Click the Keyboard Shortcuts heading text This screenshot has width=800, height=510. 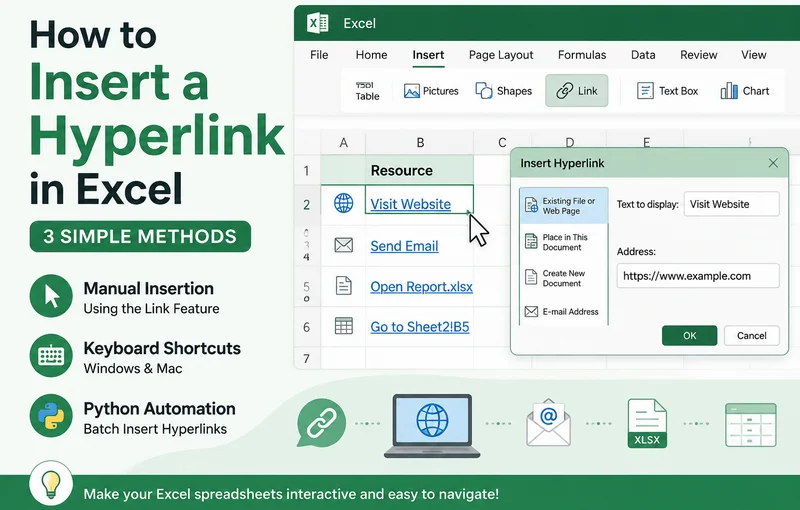click(x=162, y=348)
